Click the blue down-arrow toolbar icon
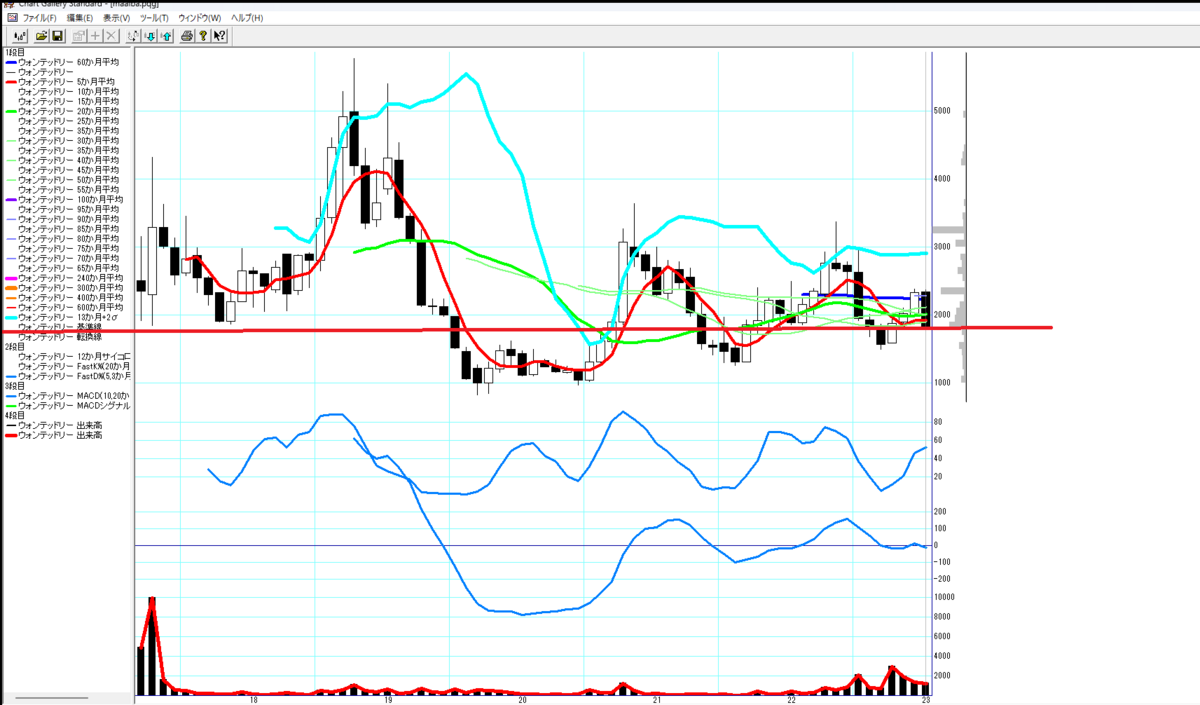 tap(149, 36)
